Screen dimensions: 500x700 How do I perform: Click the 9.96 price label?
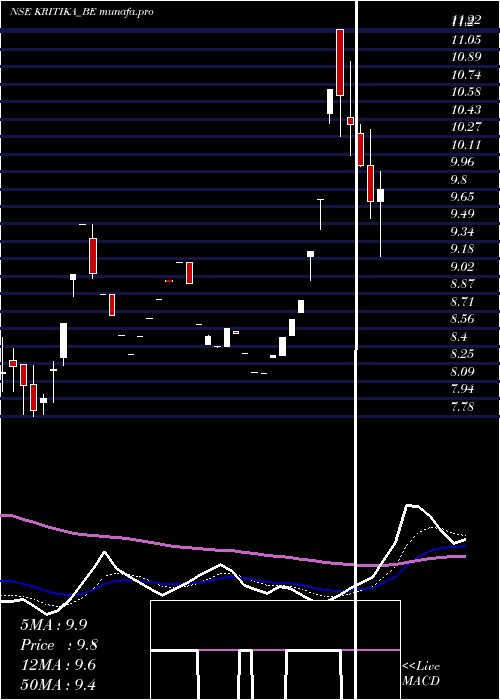point(463,162)
